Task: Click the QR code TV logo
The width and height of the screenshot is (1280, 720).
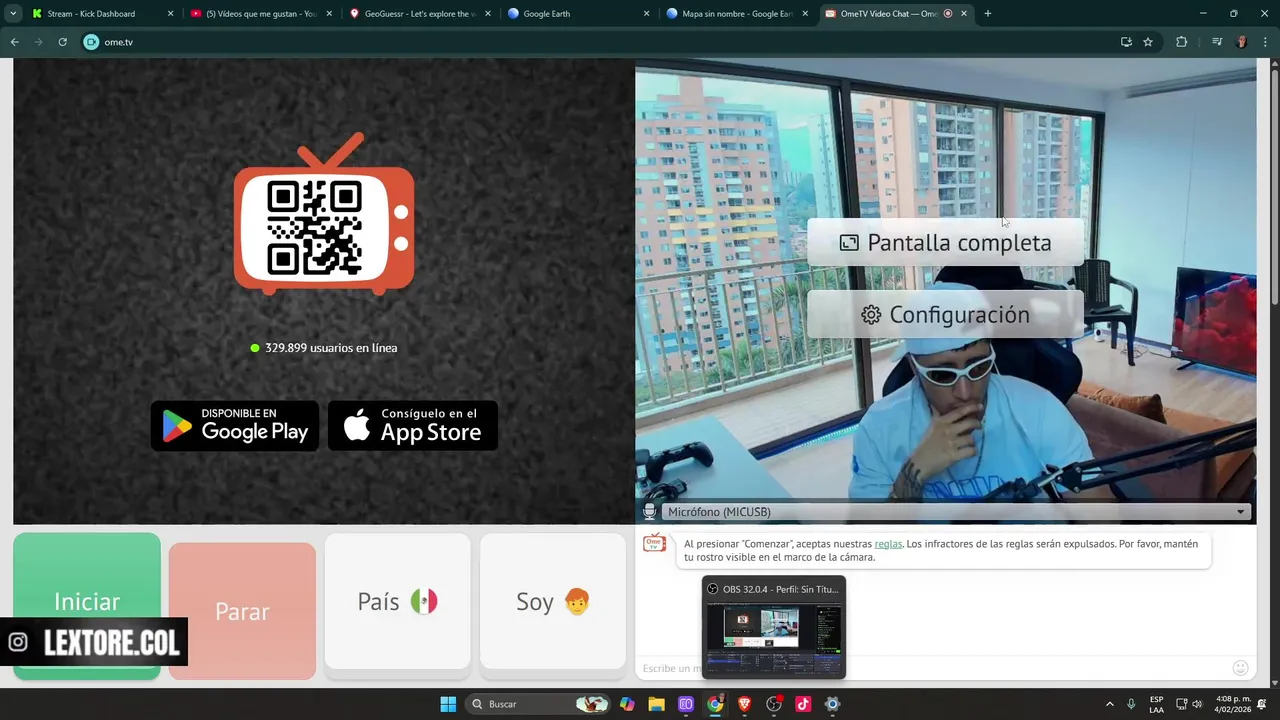Action: [x=324, y=213]
